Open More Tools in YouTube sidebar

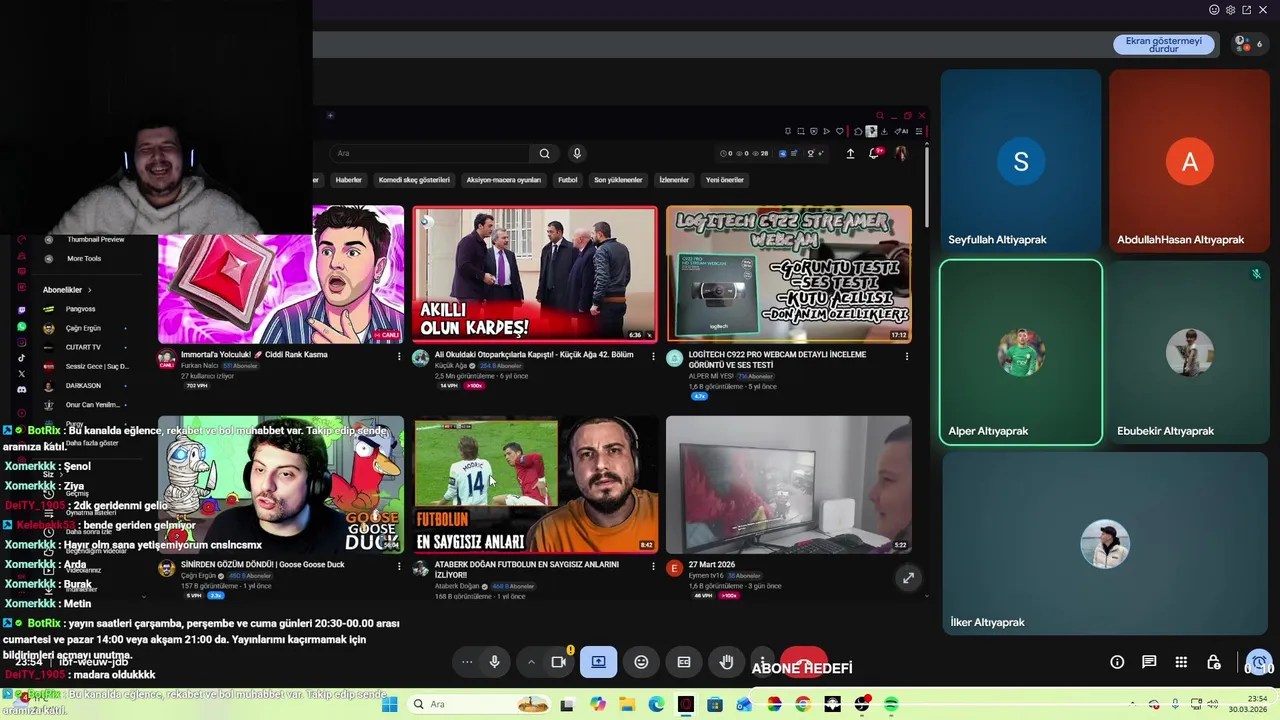click(85, 258)
